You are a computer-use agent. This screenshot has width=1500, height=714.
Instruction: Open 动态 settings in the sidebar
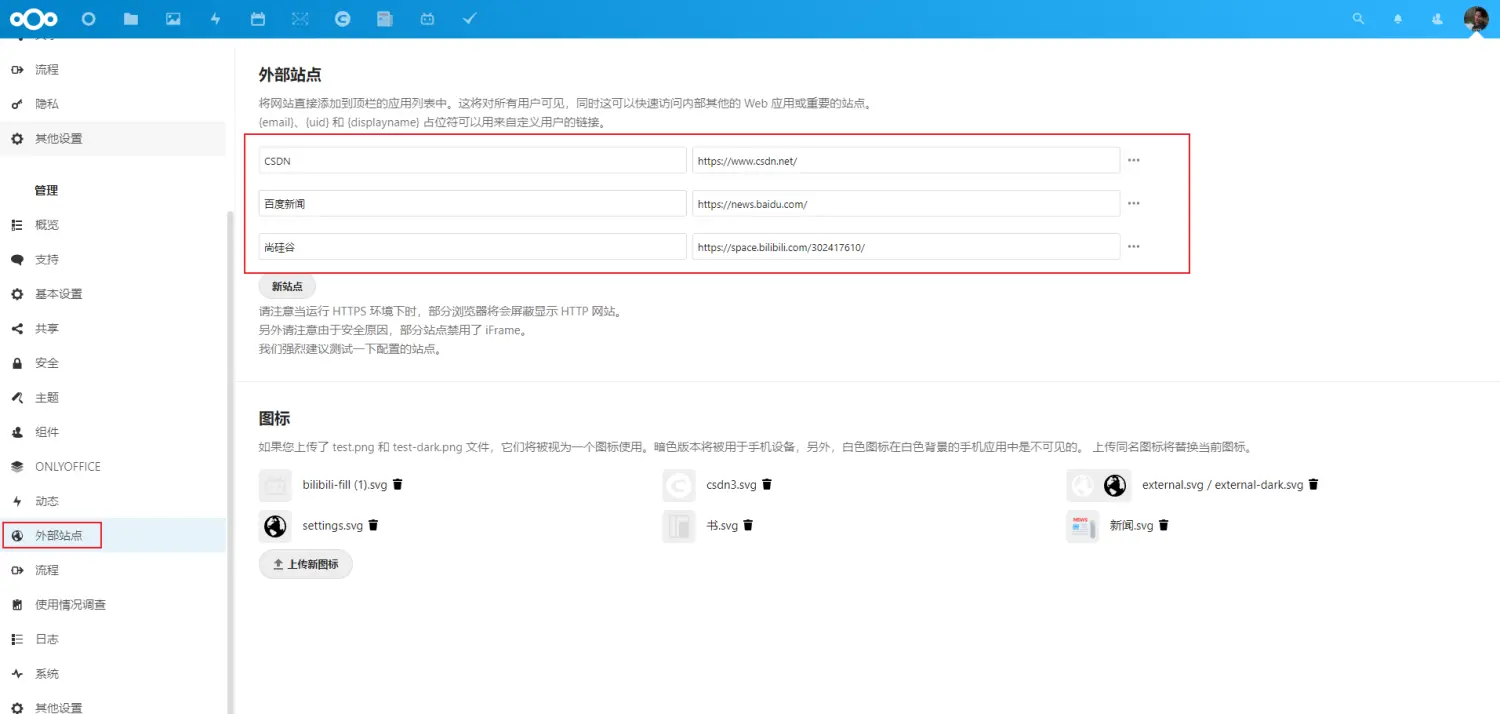113,501
